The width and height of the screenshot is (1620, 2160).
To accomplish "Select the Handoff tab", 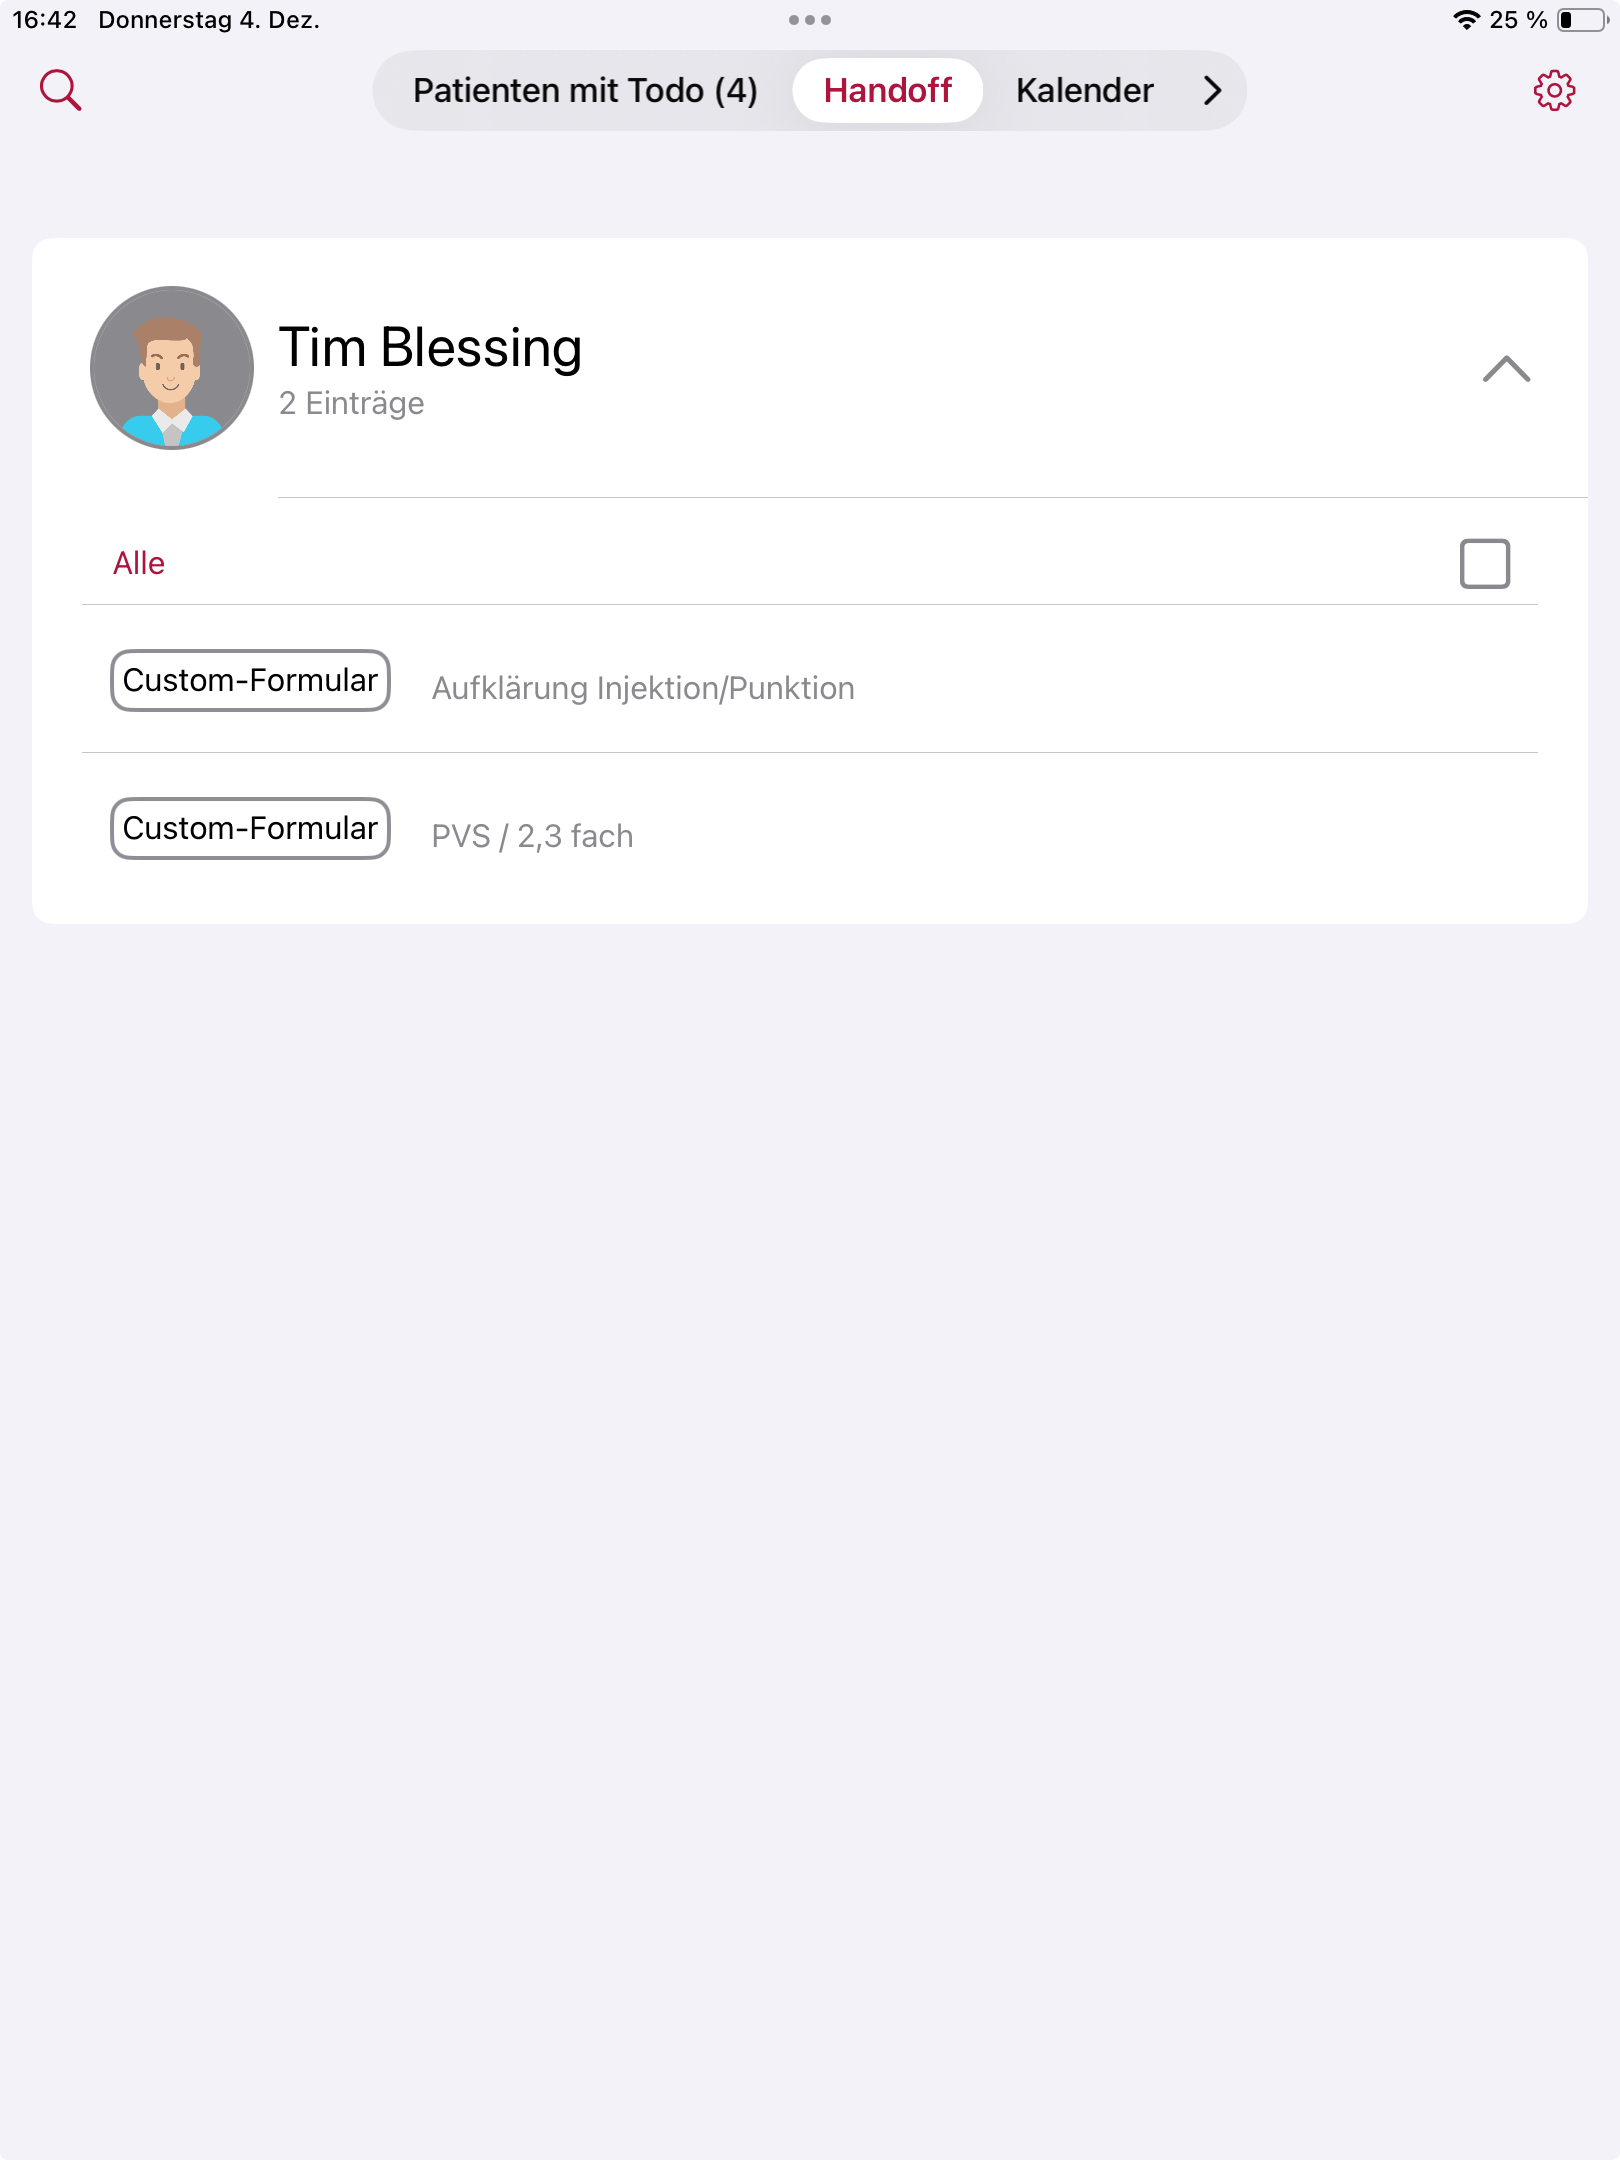I will coord(887,91).
